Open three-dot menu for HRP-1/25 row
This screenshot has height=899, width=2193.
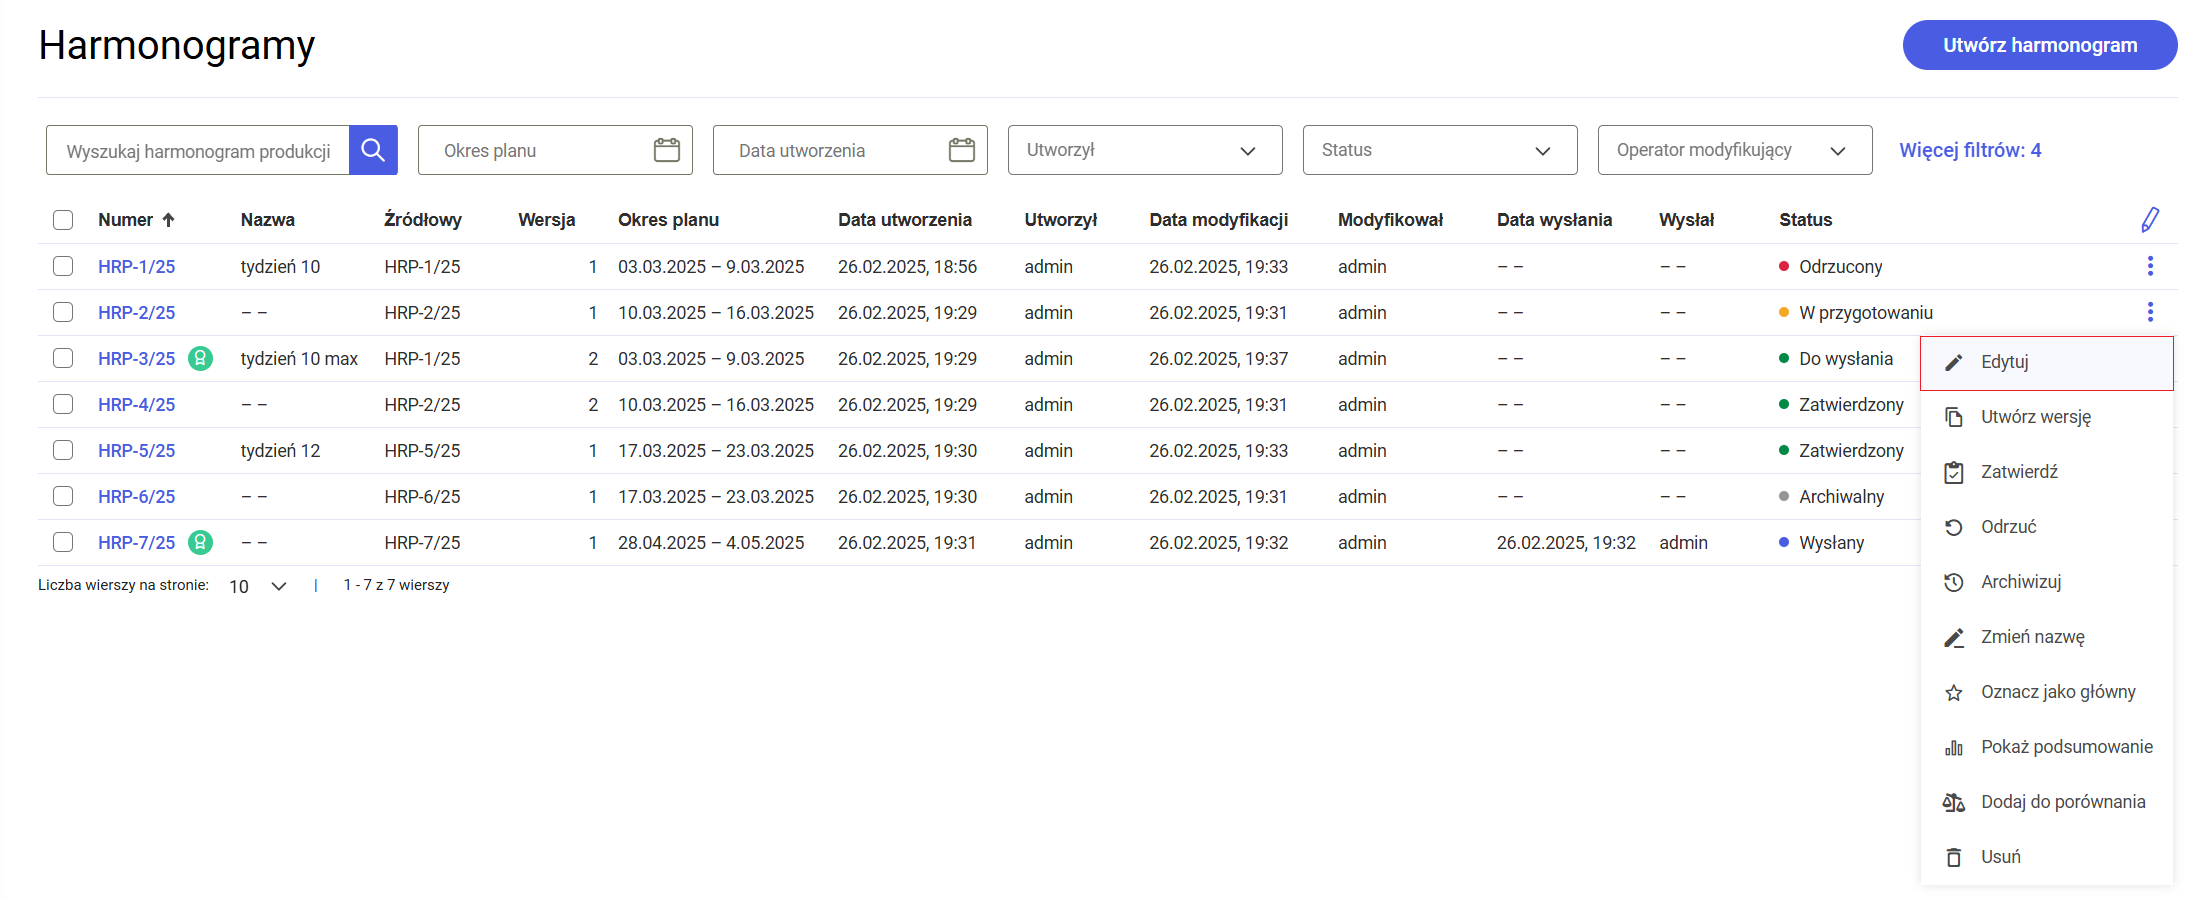(x=2150, y=266)
